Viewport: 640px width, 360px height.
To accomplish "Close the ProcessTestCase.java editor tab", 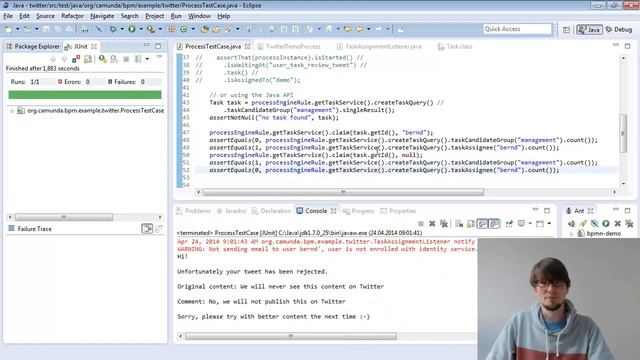I will [247, 47].
